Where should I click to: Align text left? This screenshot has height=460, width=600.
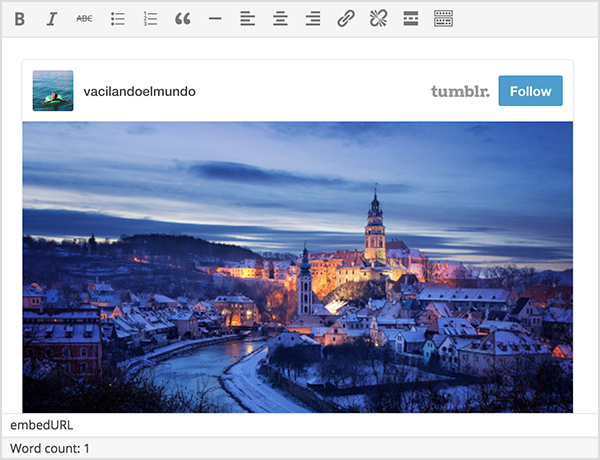tap(247, 18)
